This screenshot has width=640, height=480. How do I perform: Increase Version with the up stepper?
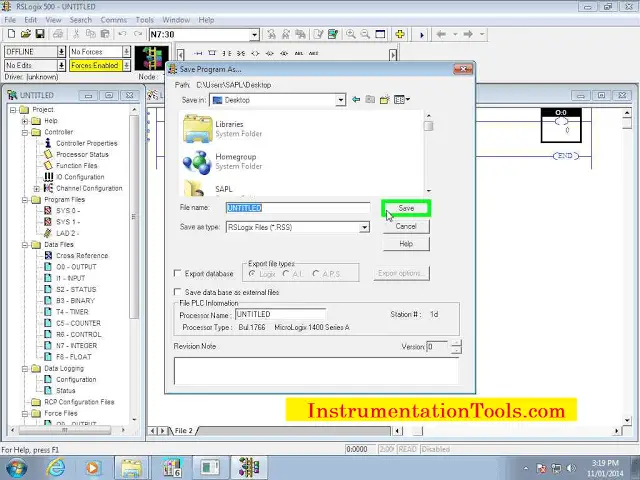click(x=457, y=343)
